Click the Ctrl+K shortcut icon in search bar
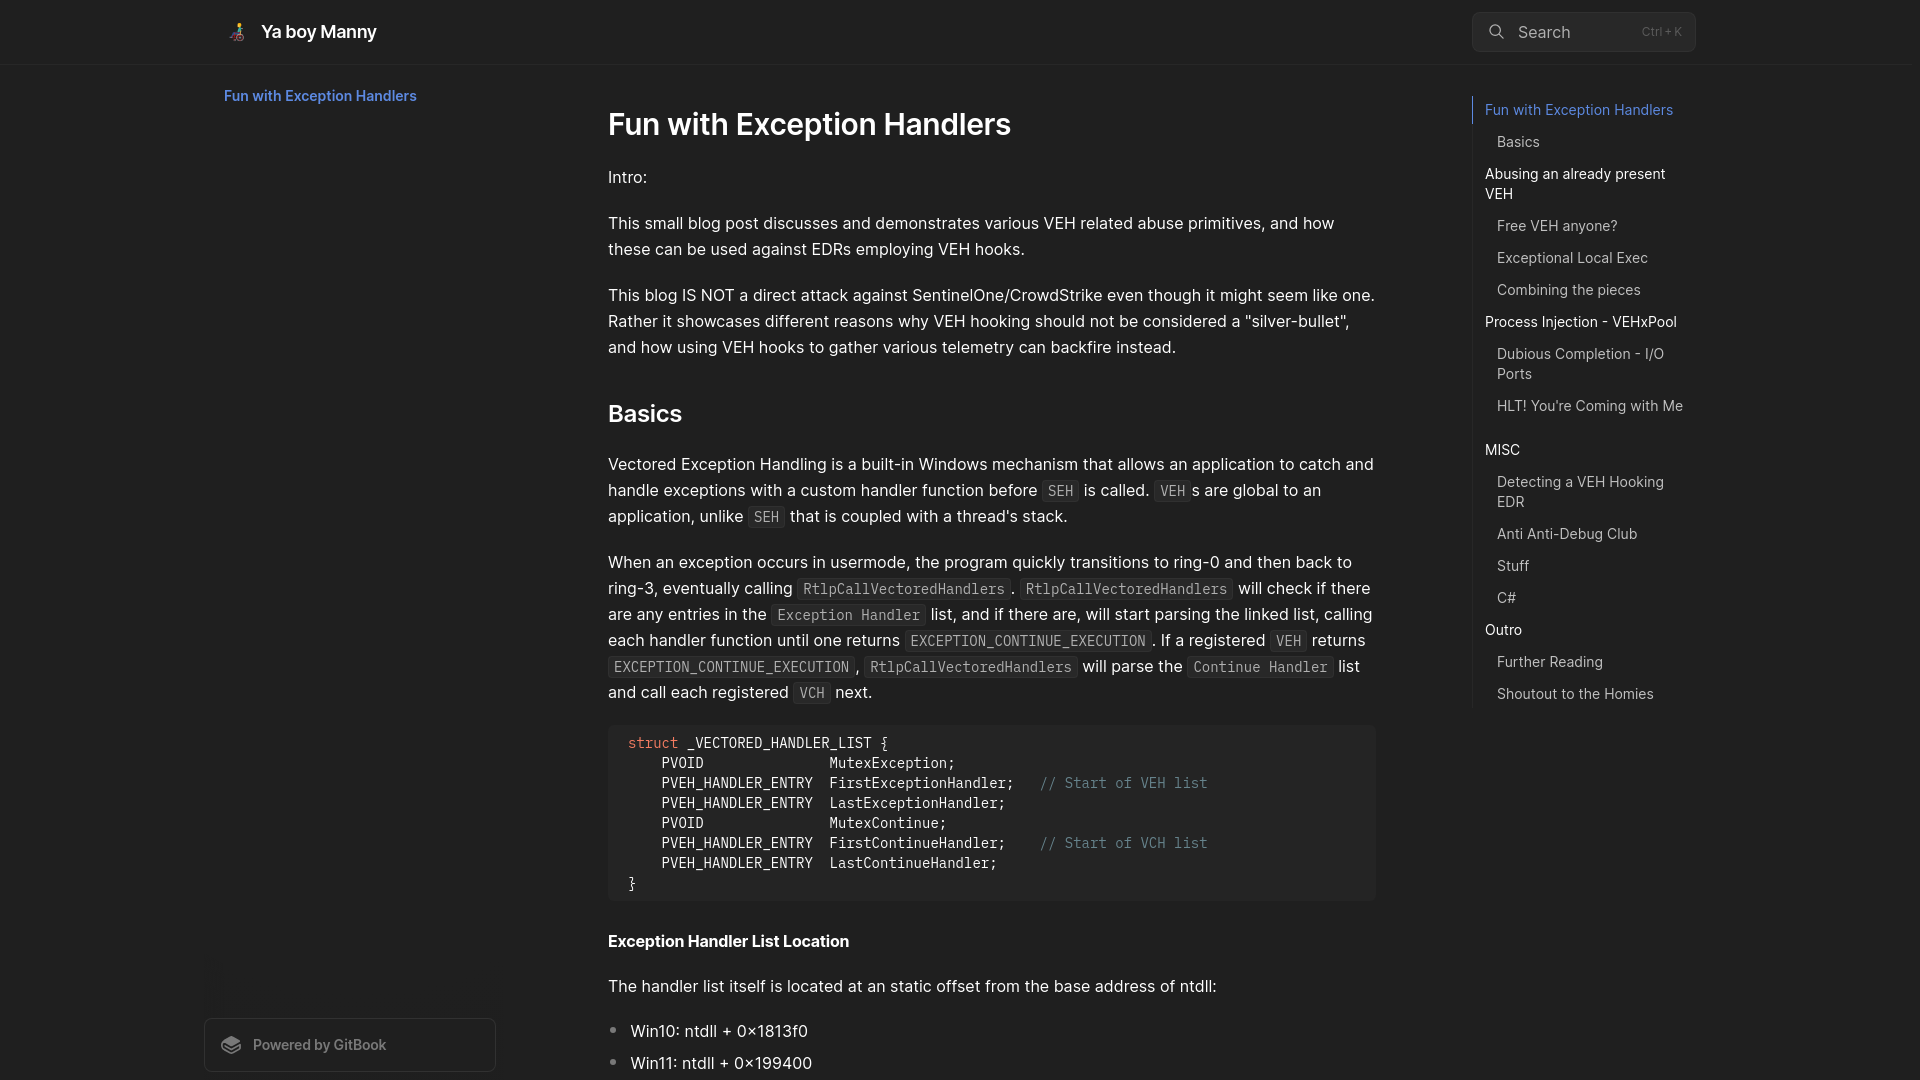Viewport: 1920px width, 1080px height. (1660, 32)
